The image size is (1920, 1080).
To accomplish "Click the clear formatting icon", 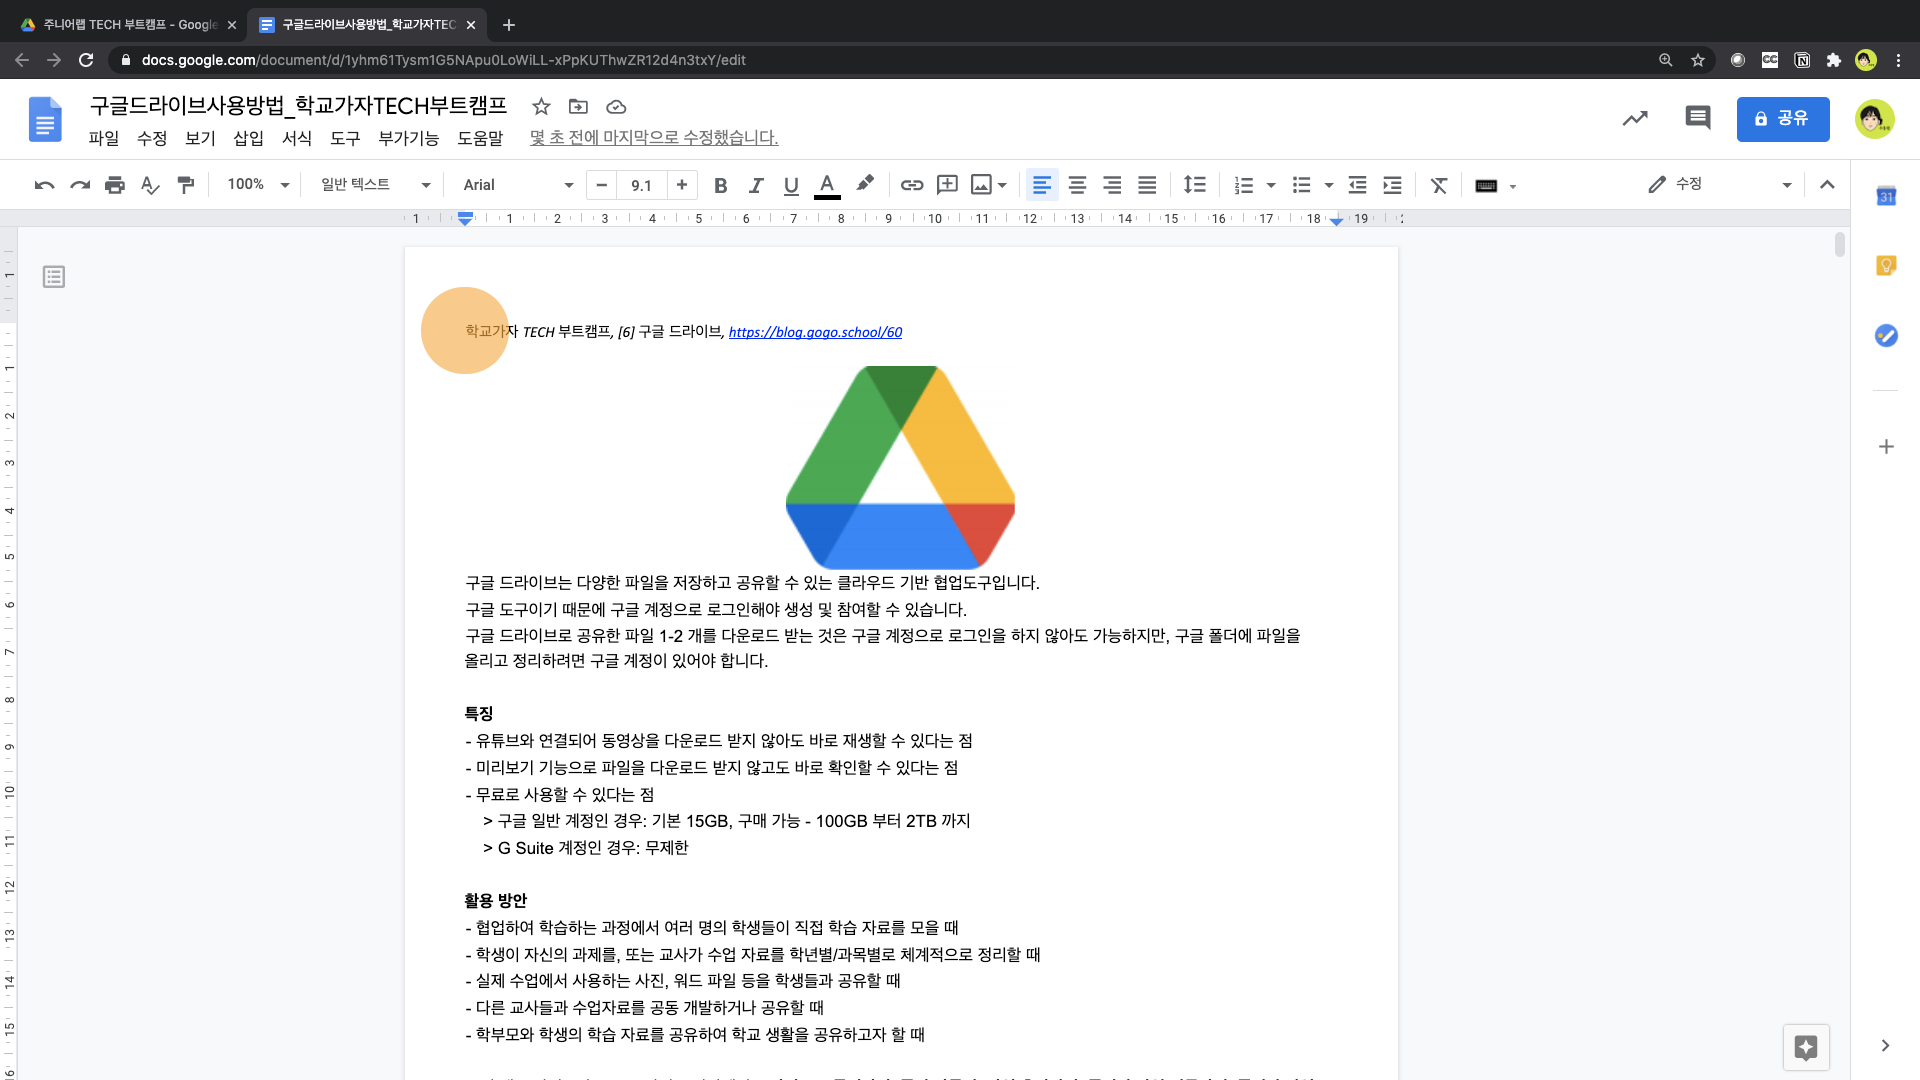I will point(1439,185).
